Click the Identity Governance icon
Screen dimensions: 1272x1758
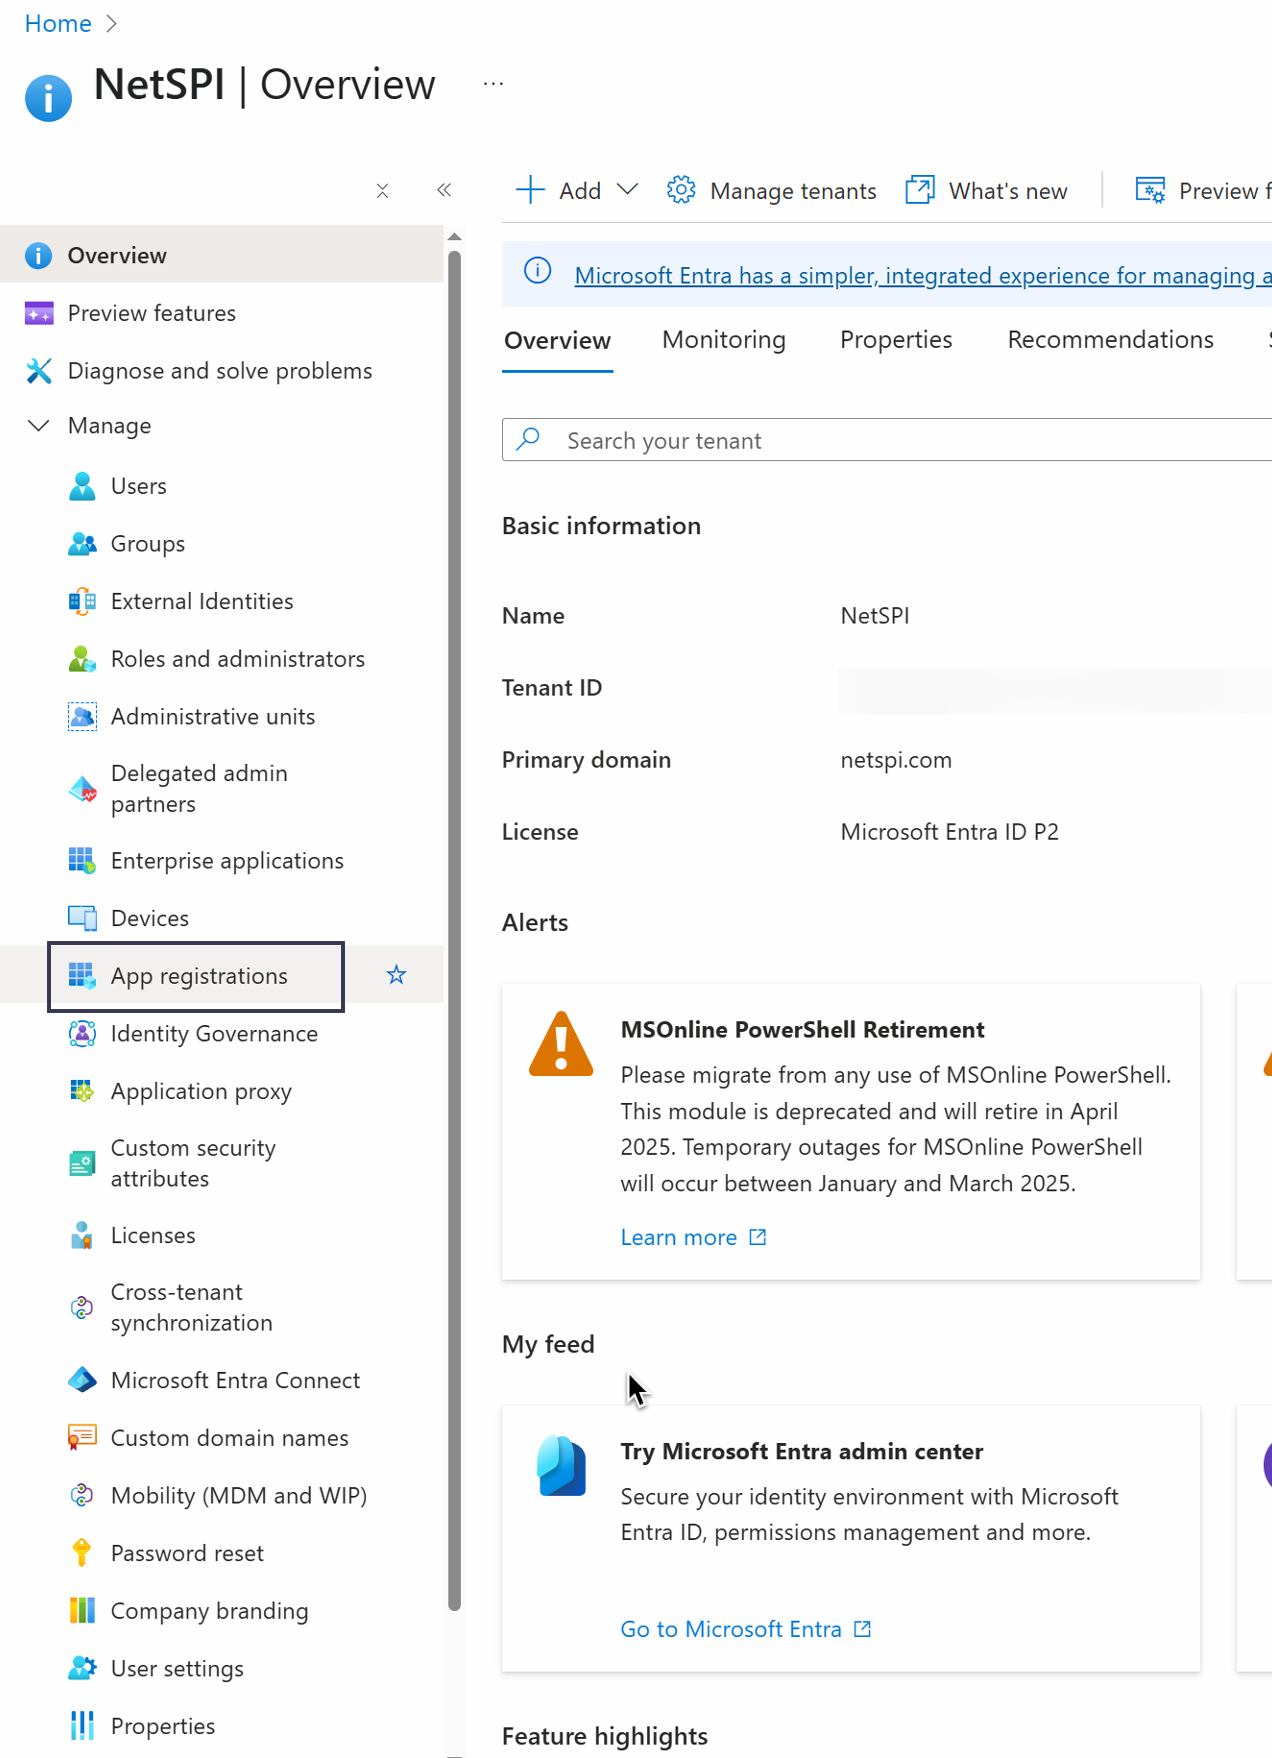click(x=82, y=1034)
